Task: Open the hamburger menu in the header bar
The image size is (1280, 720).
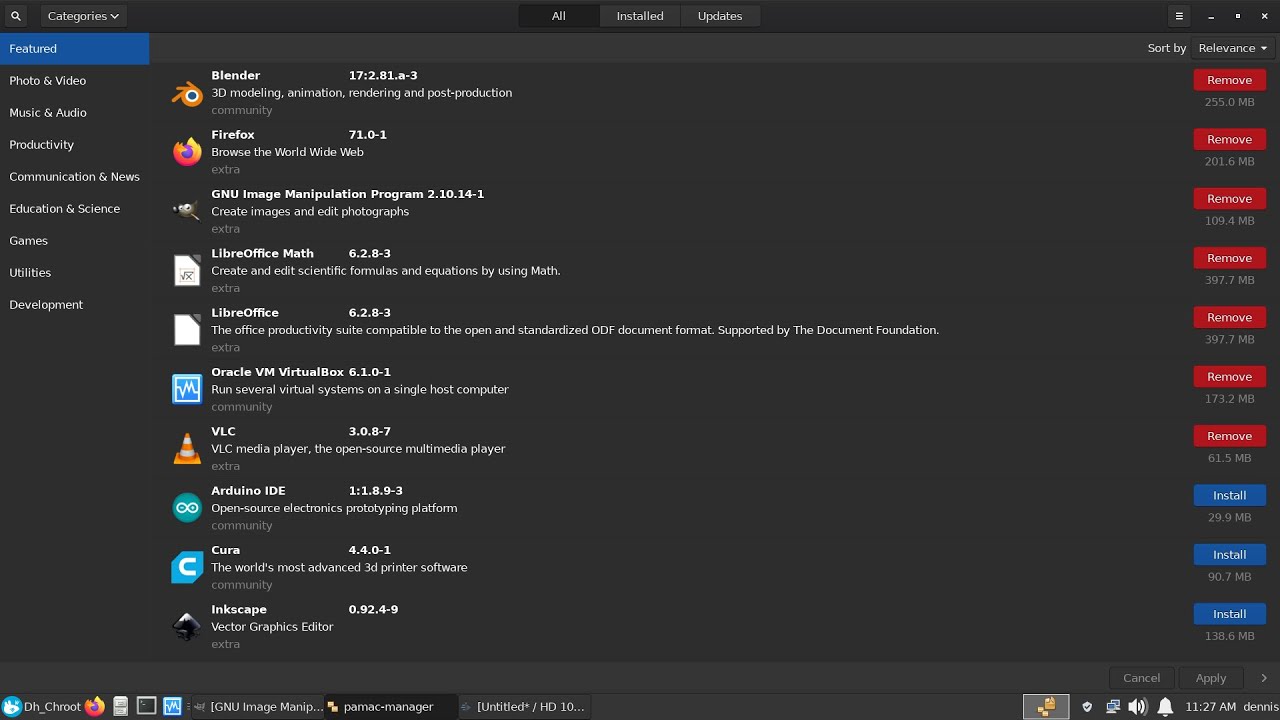Action: [x=1179, y=16]
